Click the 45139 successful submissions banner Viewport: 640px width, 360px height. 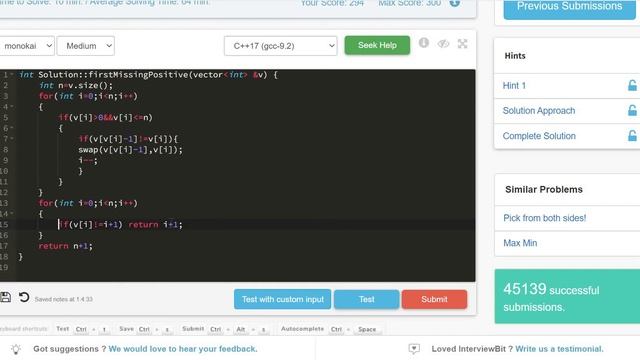pyautogui.click(x=567, y=296)
